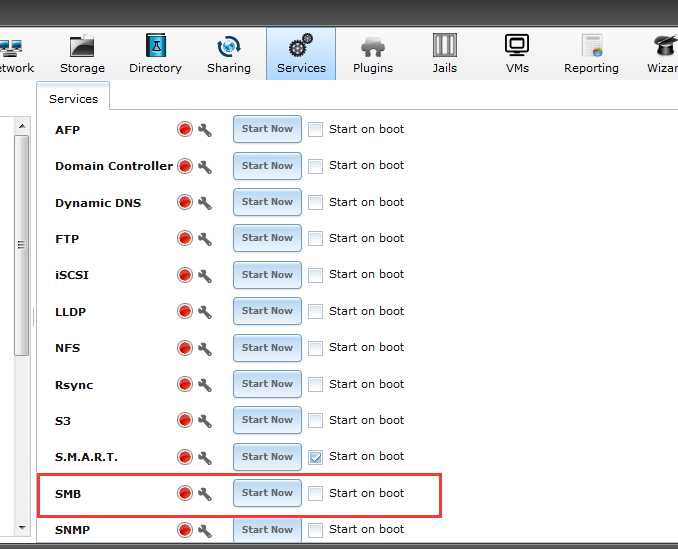Open FTP settings wrench icon
The width and height of the screenshot is (678, 549).
click(205, 239)
